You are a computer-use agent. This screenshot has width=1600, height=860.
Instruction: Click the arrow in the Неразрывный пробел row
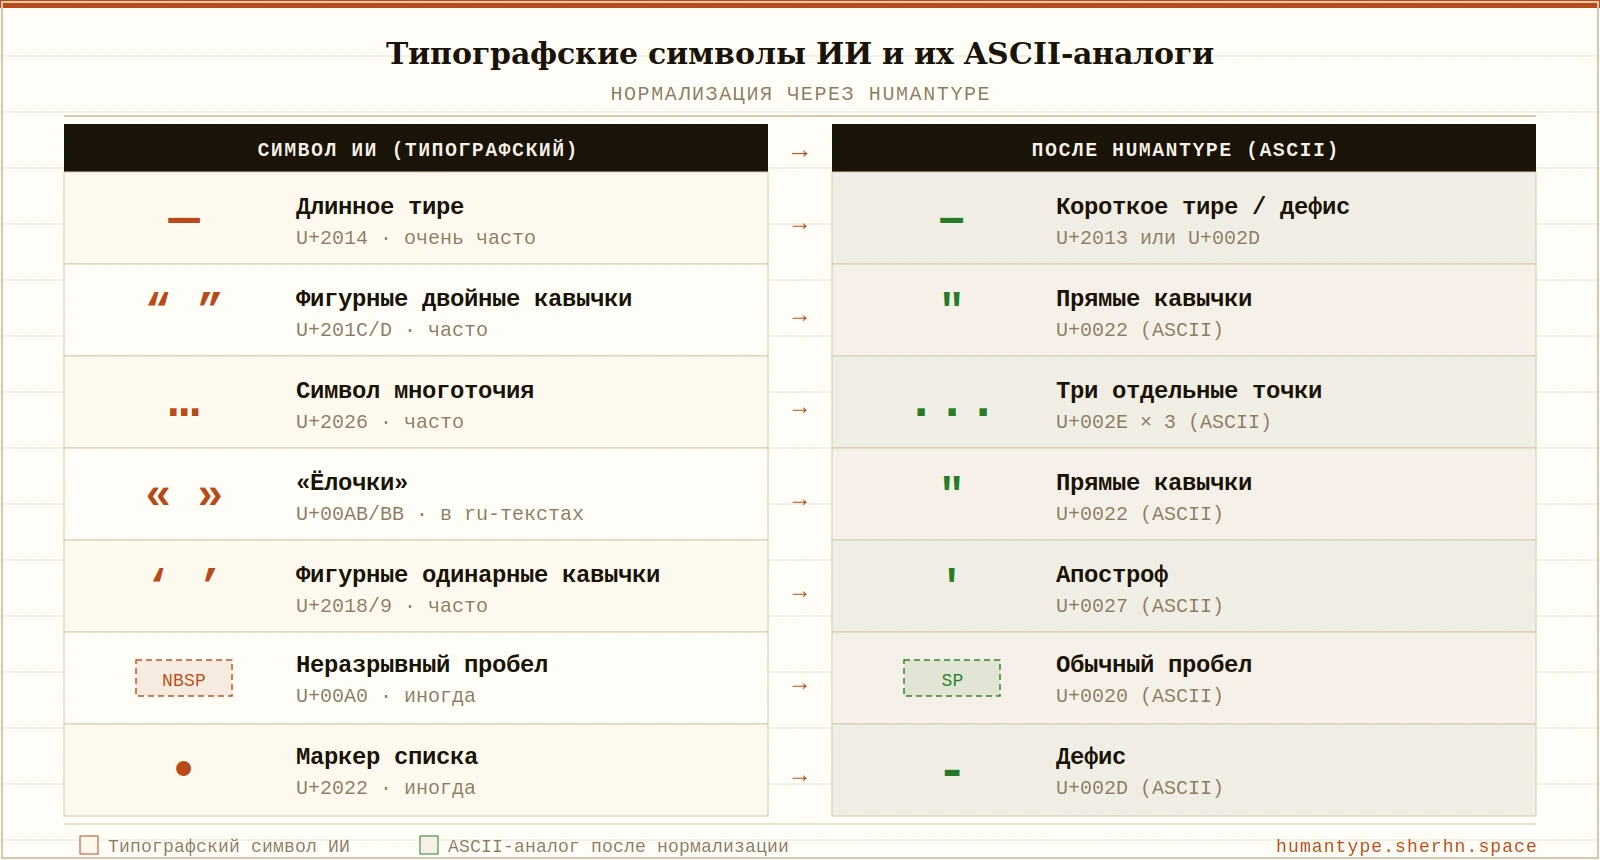(800, 686)
